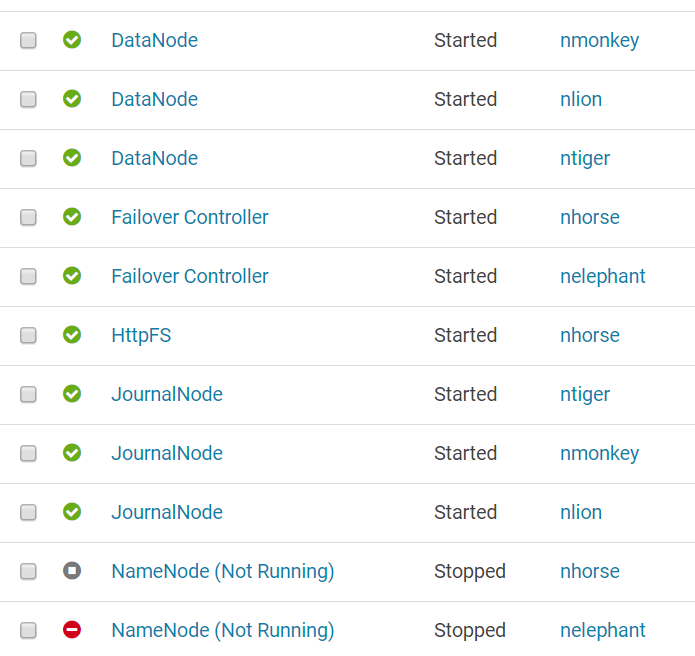Go to host nelephant in NameNode row
Screen dimensions: 695x656
coord(602,630)
